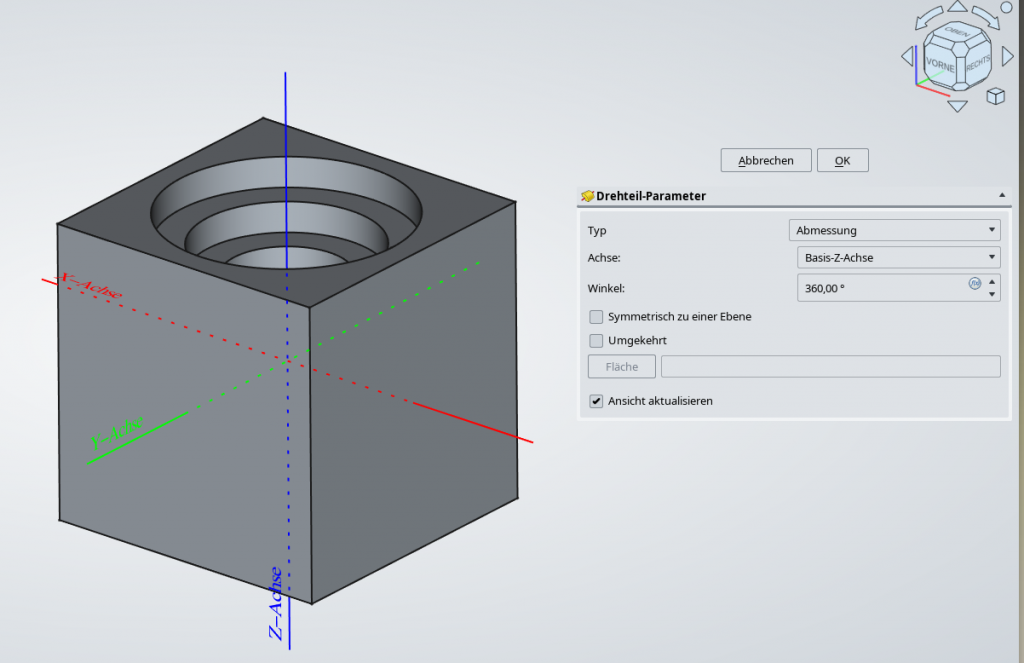Uncheck Ansicht aktualisieren

click(597, 401)
